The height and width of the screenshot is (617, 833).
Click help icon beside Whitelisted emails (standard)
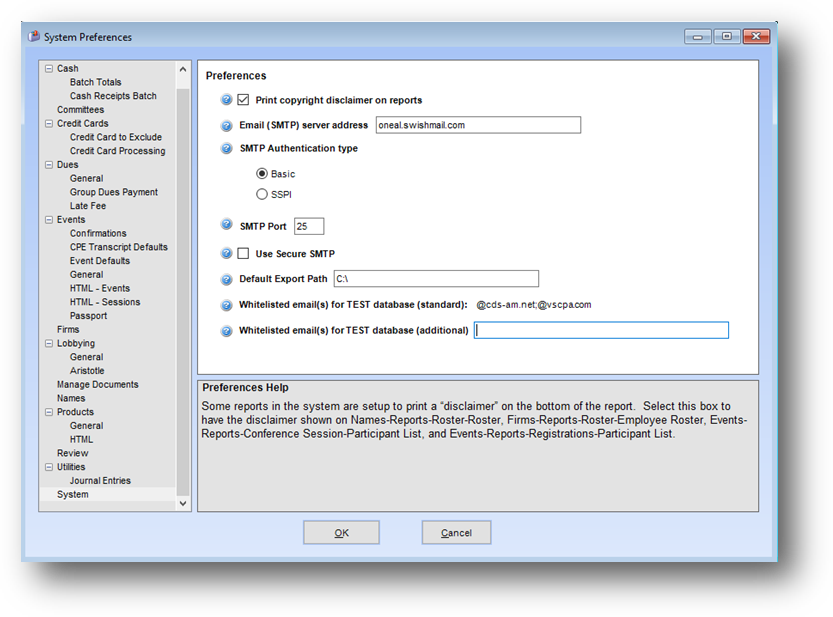226,305
